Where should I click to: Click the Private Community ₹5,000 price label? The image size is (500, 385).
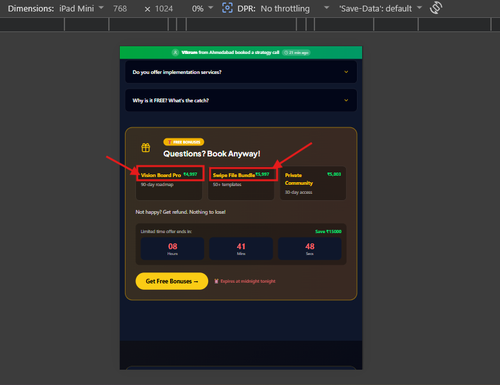point(334,174)
